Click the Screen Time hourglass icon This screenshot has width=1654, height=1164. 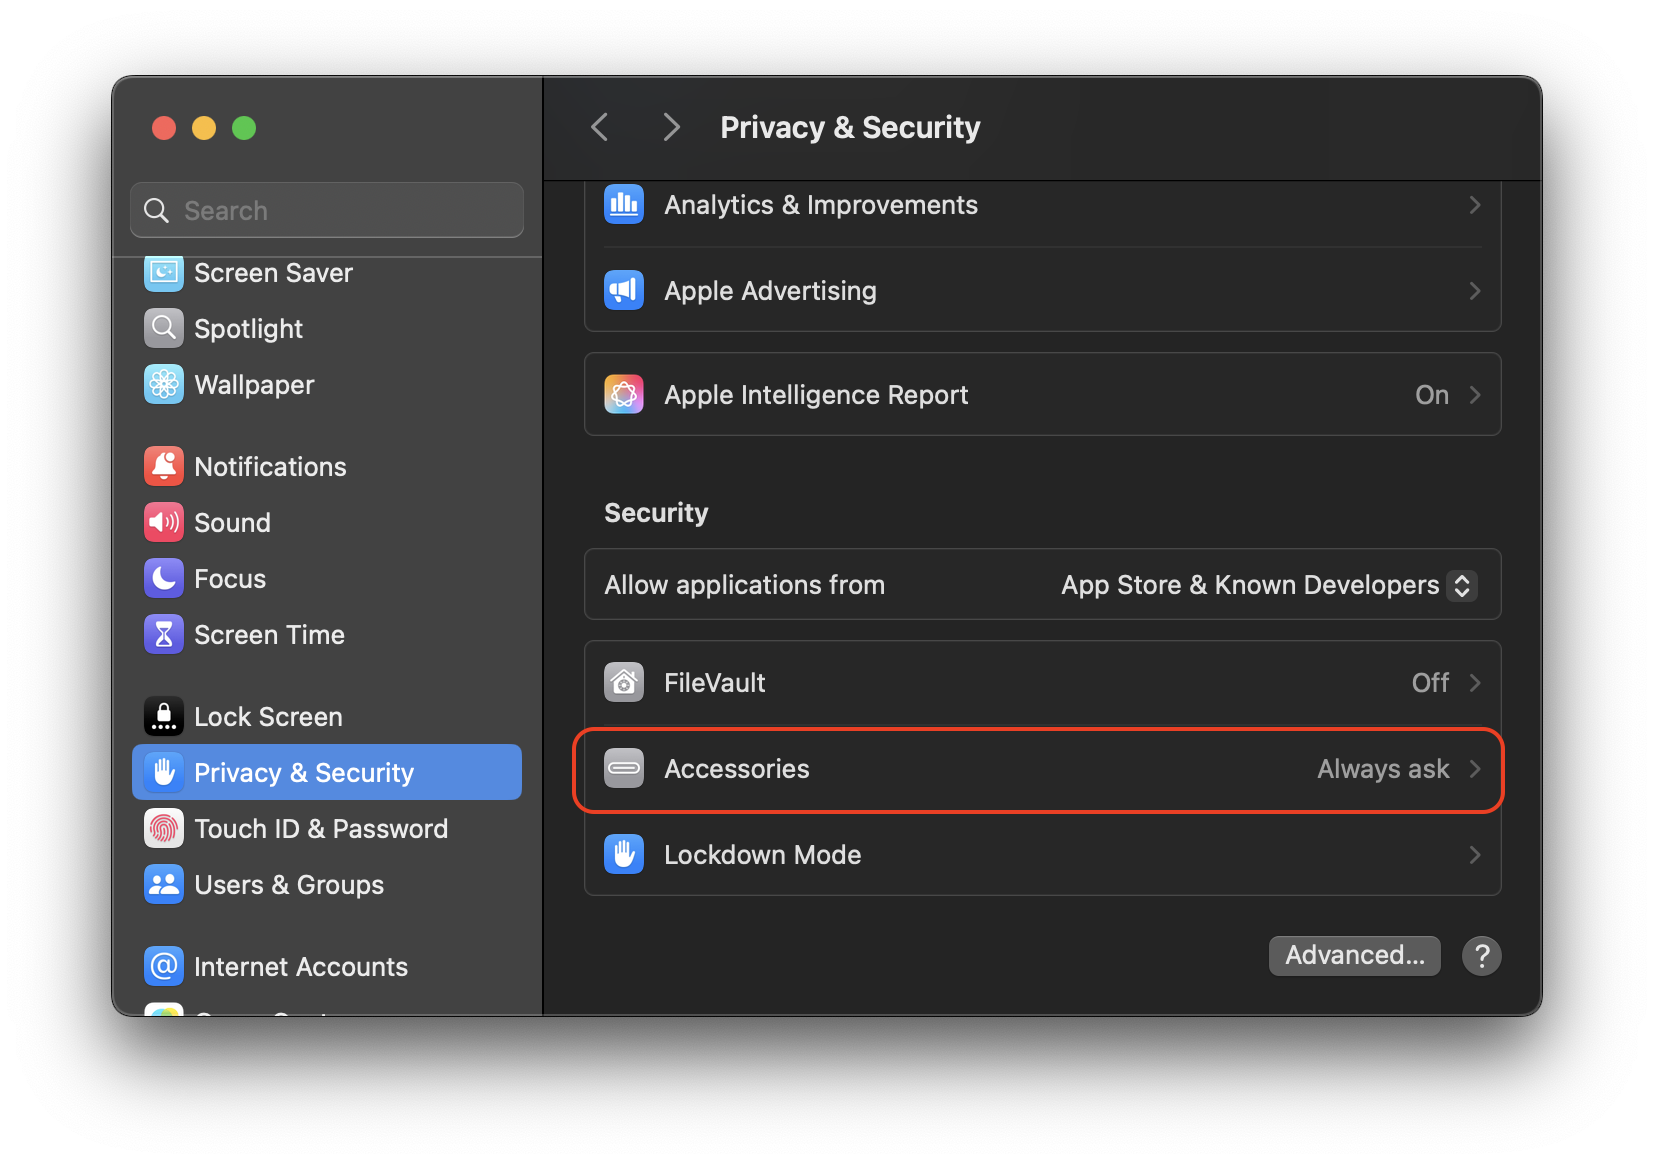[164, 635]
